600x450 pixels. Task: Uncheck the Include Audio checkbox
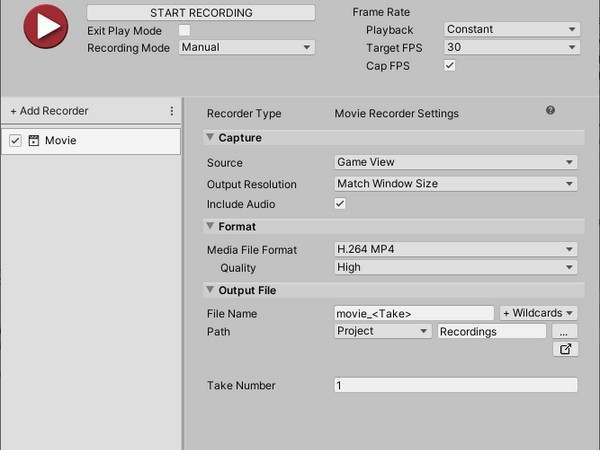tap(340, 204)
